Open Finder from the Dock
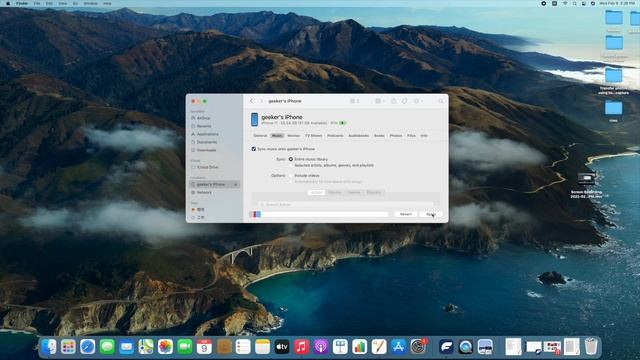640x360 pixels. 49,347
